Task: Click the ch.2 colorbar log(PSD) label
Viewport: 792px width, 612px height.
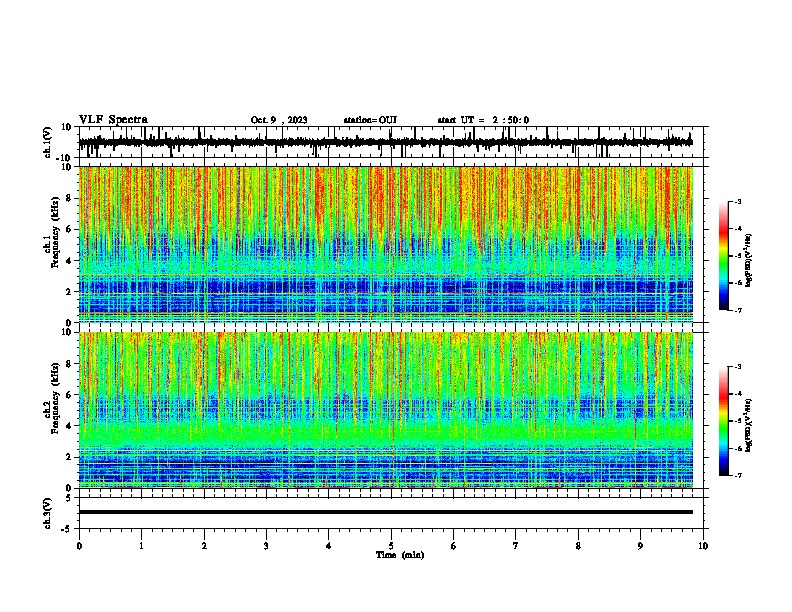Action: (748, 425)
